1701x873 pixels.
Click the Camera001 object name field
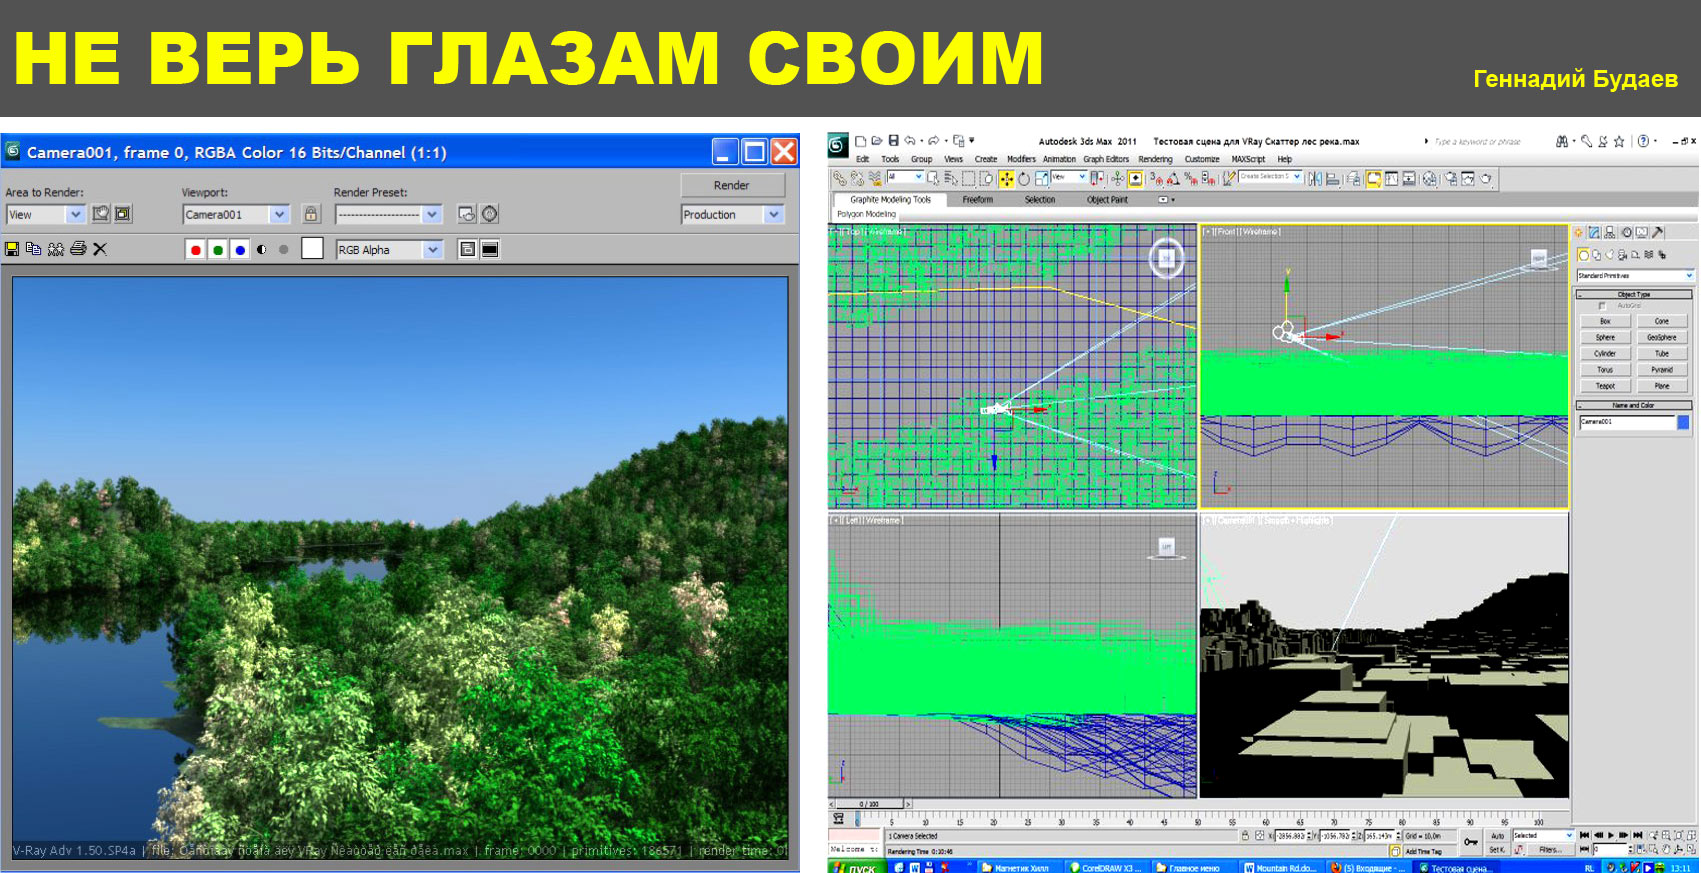(x=1626, y=423)
